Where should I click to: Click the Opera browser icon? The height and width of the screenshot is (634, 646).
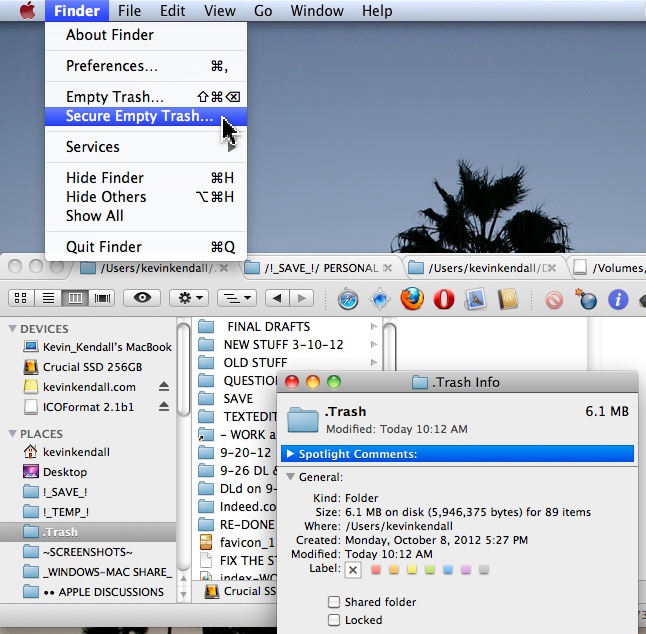(443, 298)
